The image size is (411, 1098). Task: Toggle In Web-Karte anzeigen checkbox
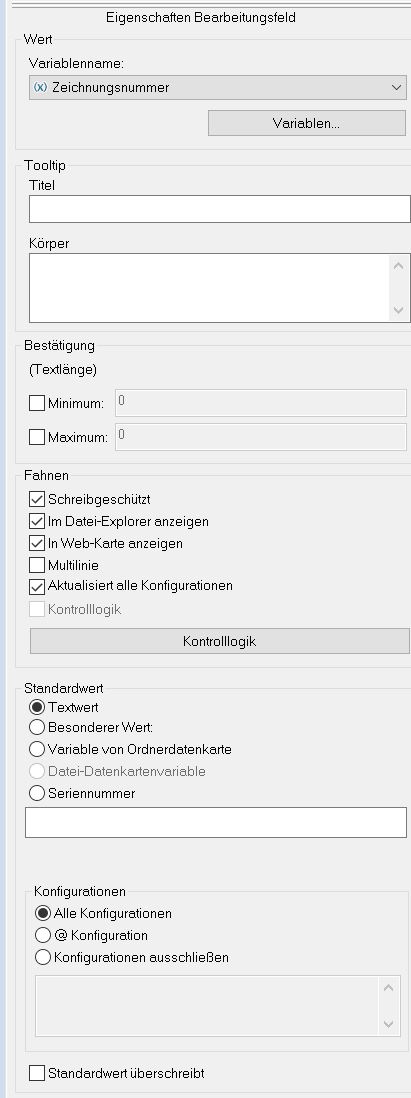37,543
